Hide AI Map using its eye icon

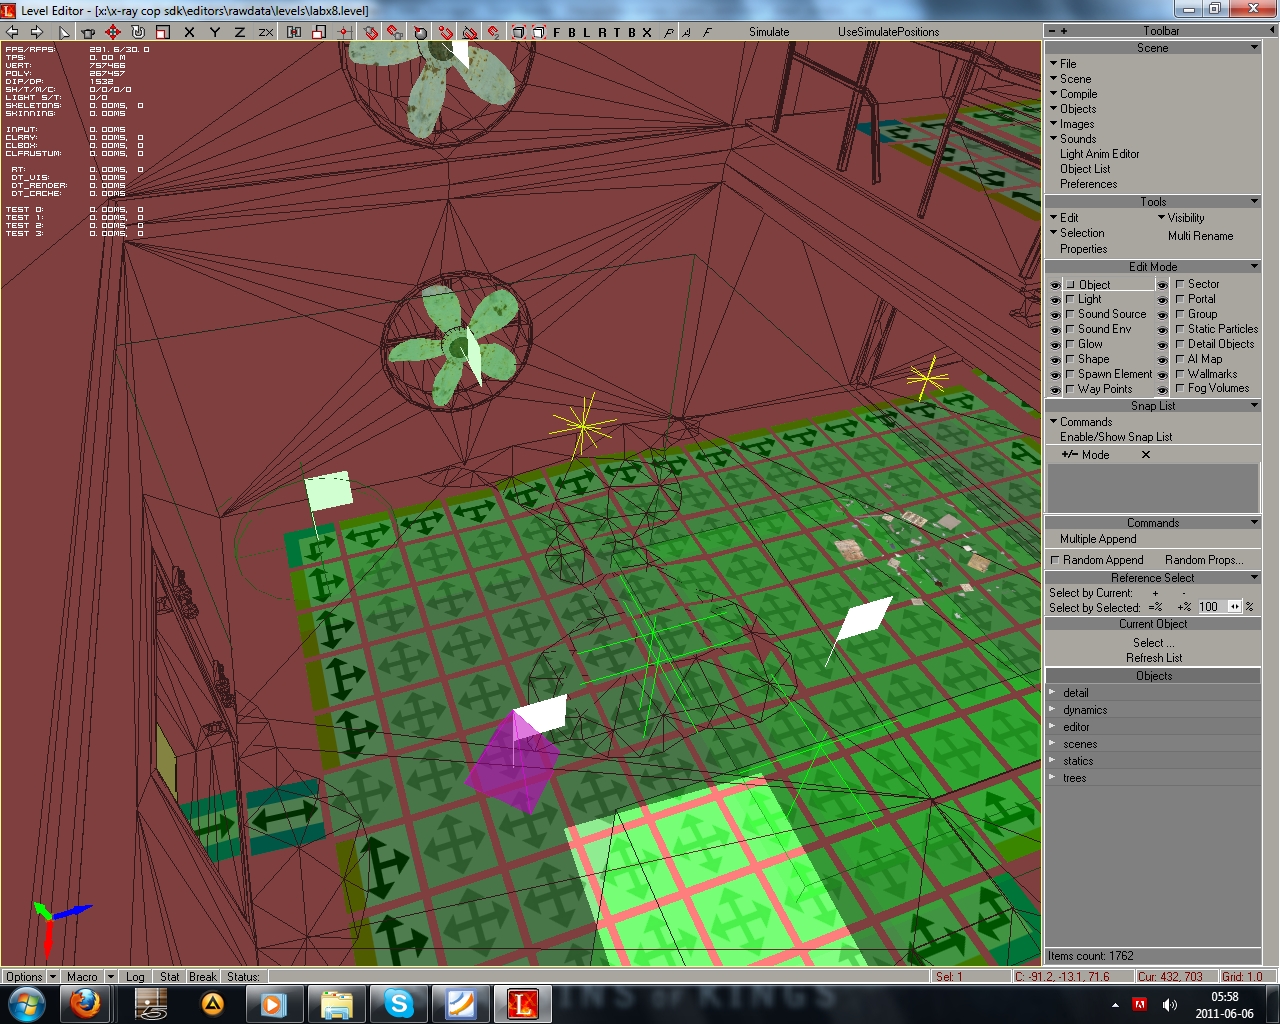(1162, 359)
